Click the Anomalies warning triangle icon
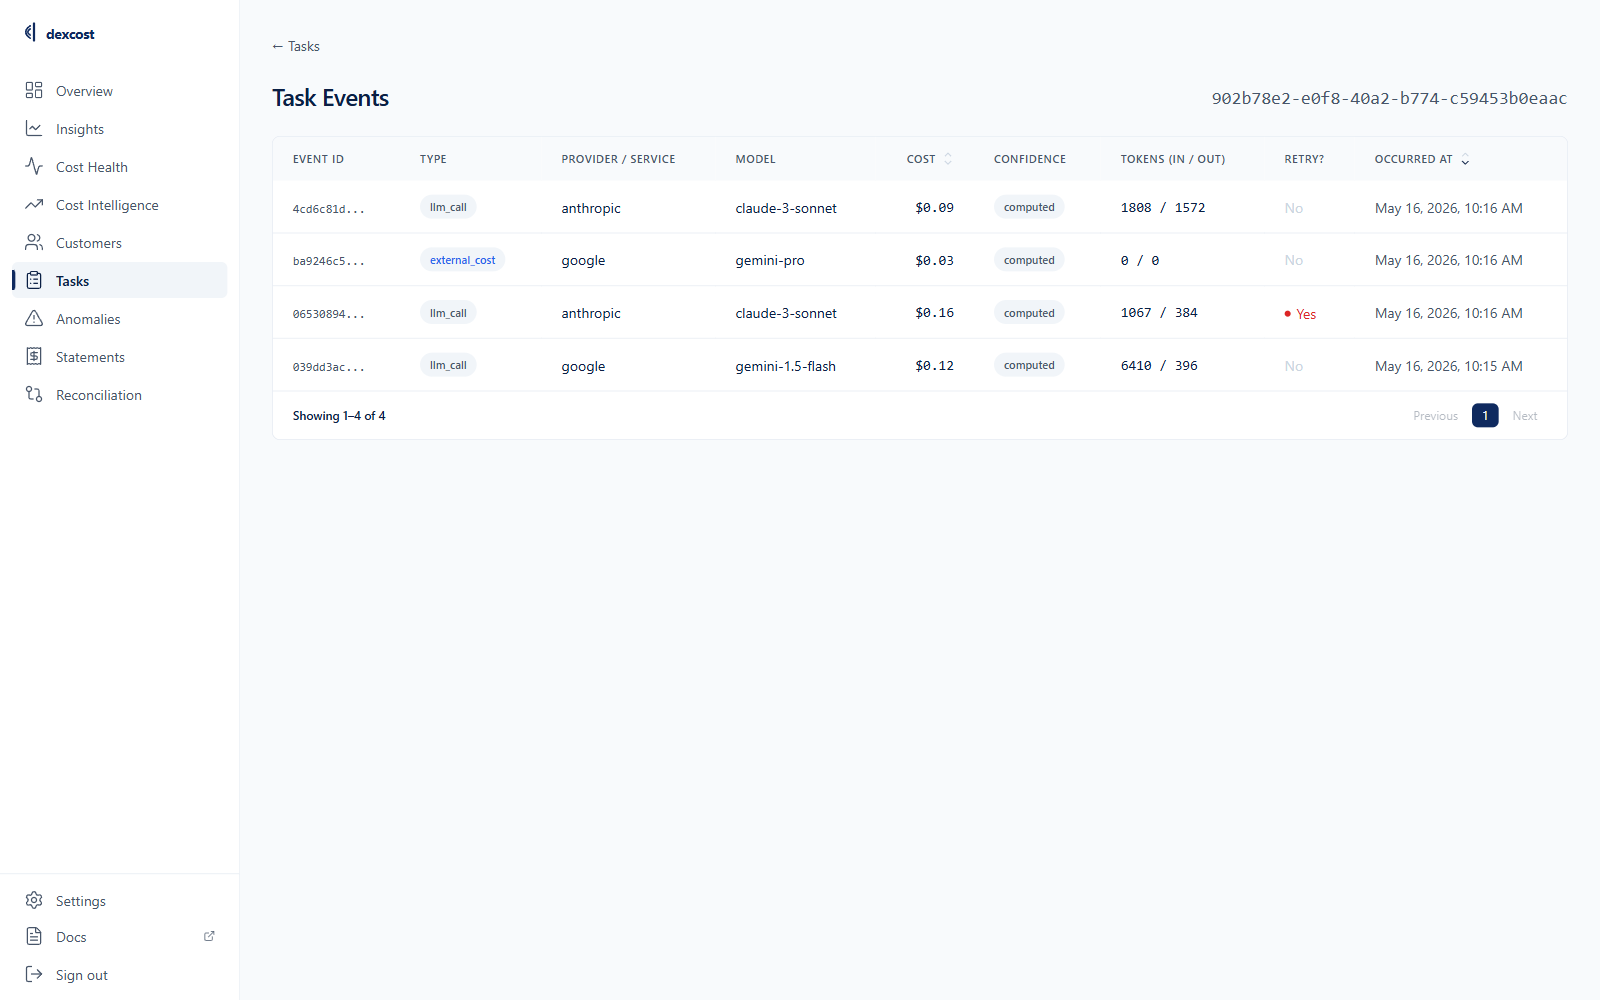Screen dimensions: 1600x1000 pos(34,319)
